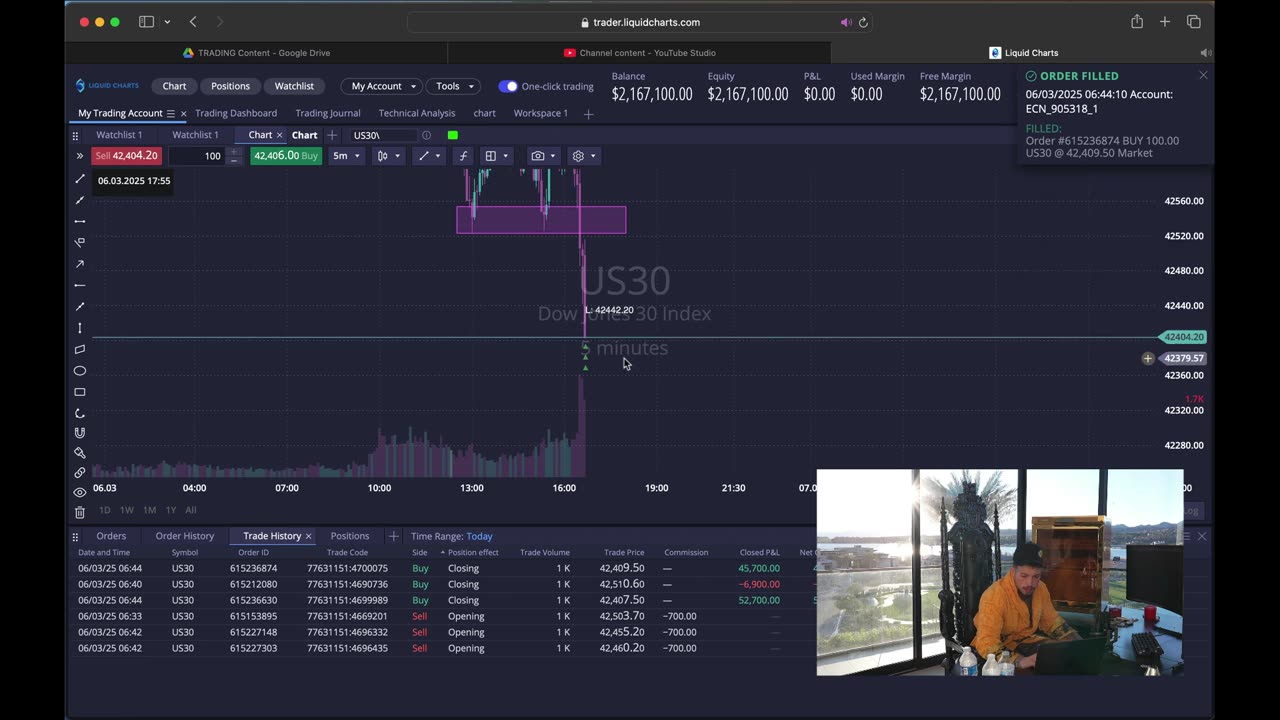Click Safari's back navigation arrow
Image resolution: width=1280 pixels, height=720 pixels.
coord(193,22)
